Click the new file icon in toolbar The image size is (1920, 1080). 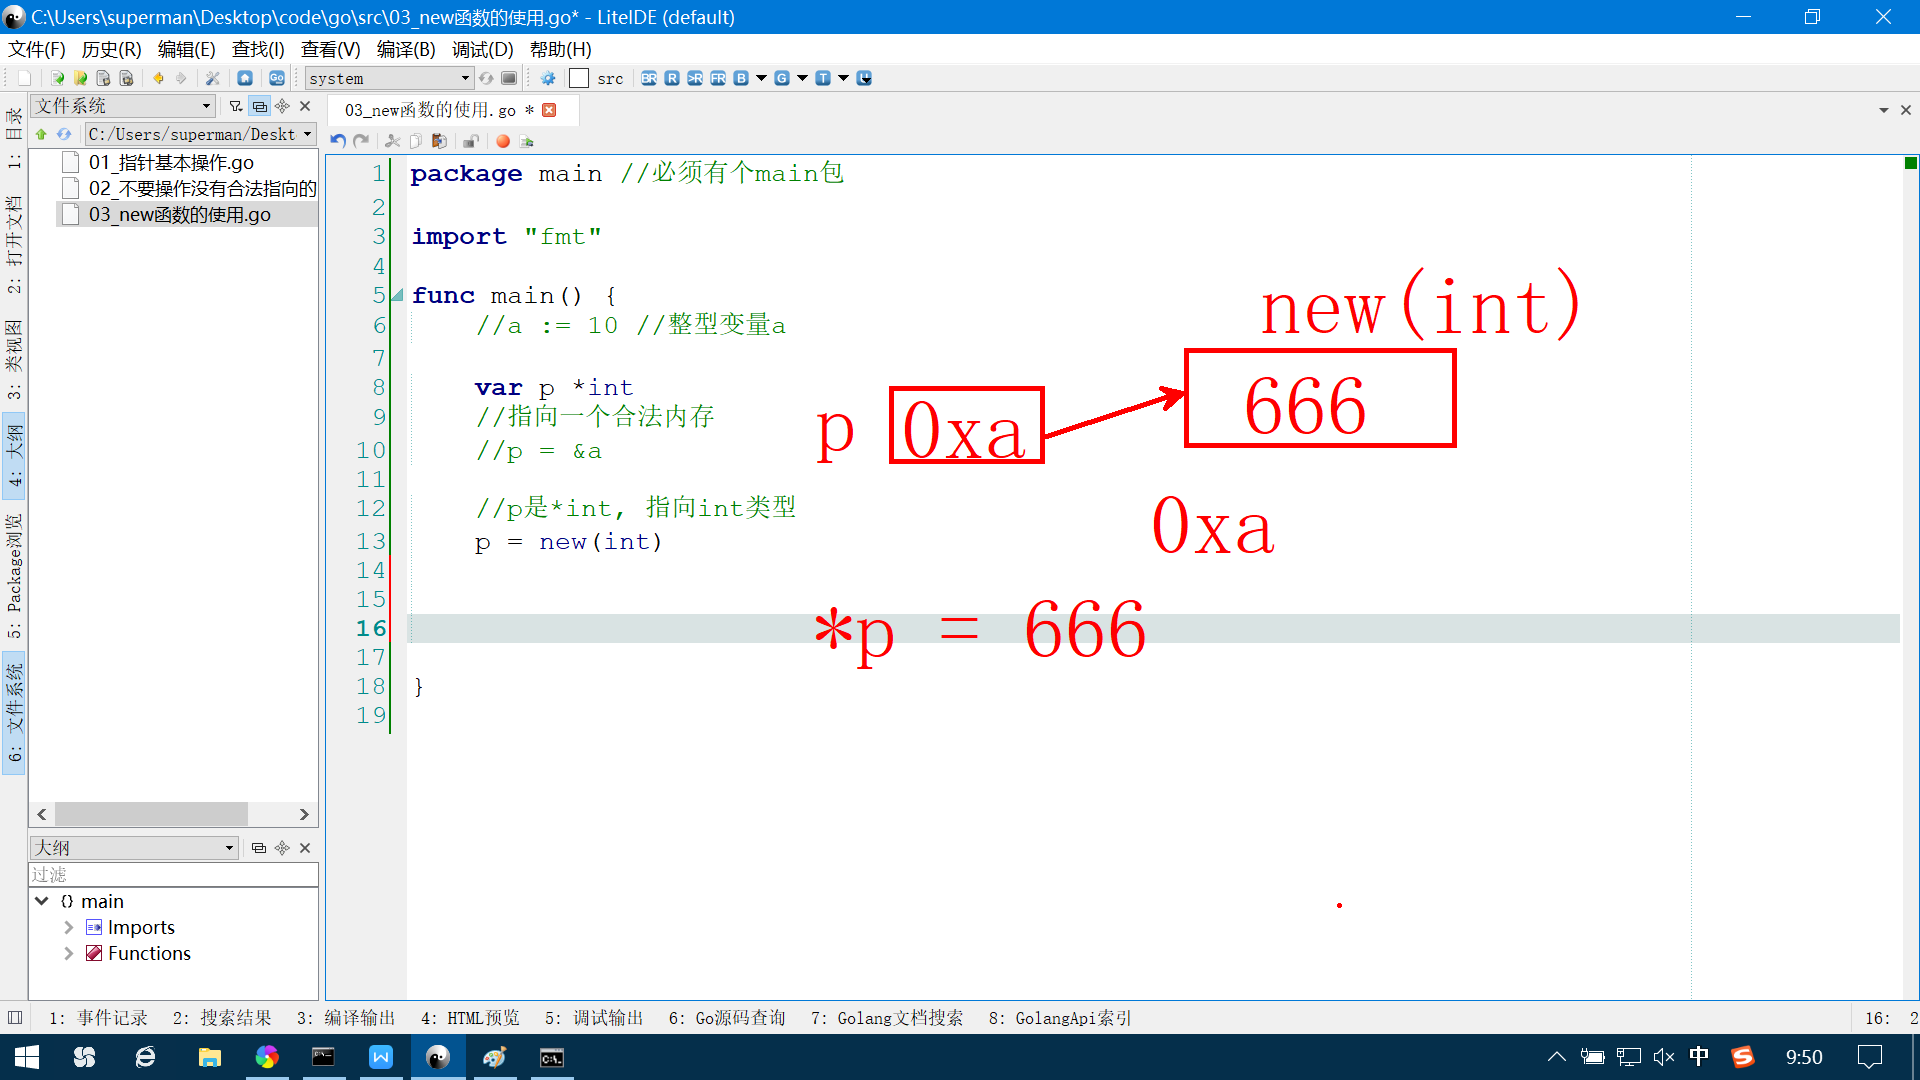[24, 78]
